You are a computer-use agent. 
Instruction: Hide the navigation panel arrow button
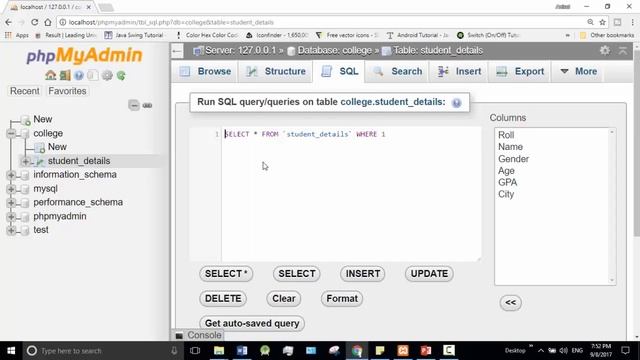pyautogui.click(x=177, y=51)
